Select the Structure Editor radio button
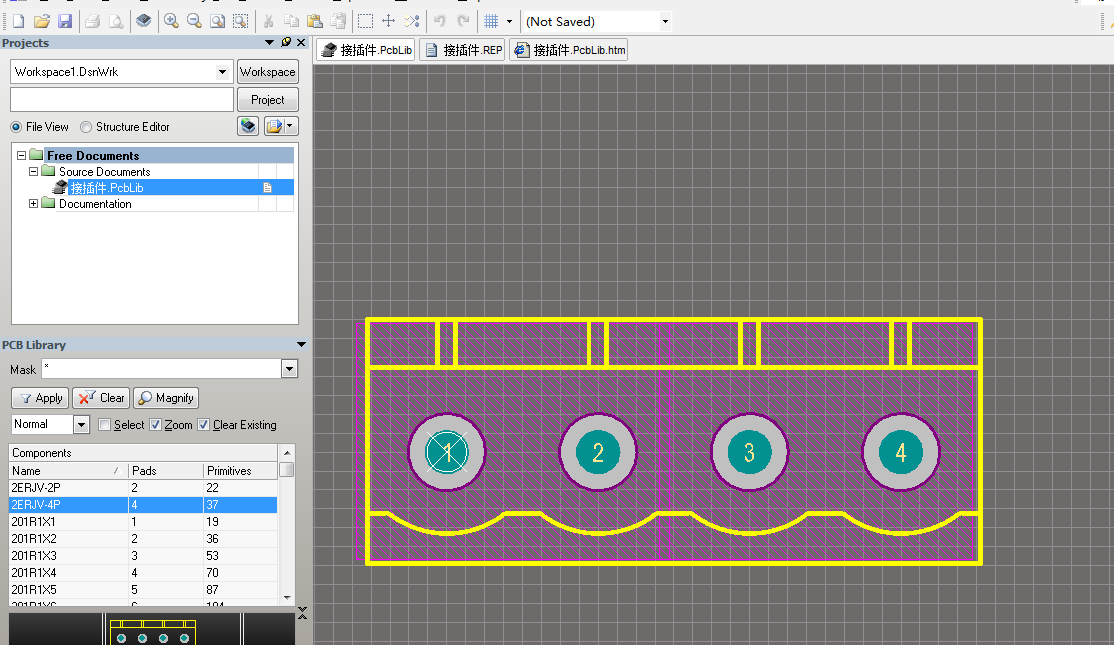The image size is (1114, 645). point(86,127)
